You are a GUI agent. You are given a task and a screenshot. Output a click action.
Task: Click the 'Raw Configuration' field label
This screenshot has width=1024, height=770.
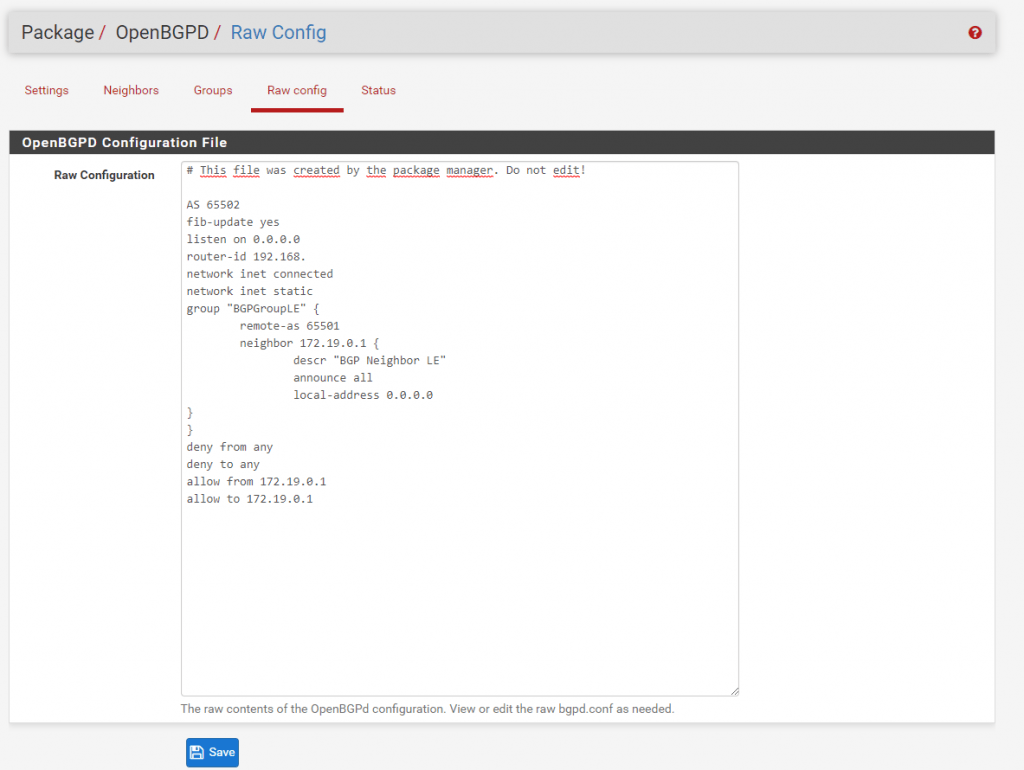(104, 175)
